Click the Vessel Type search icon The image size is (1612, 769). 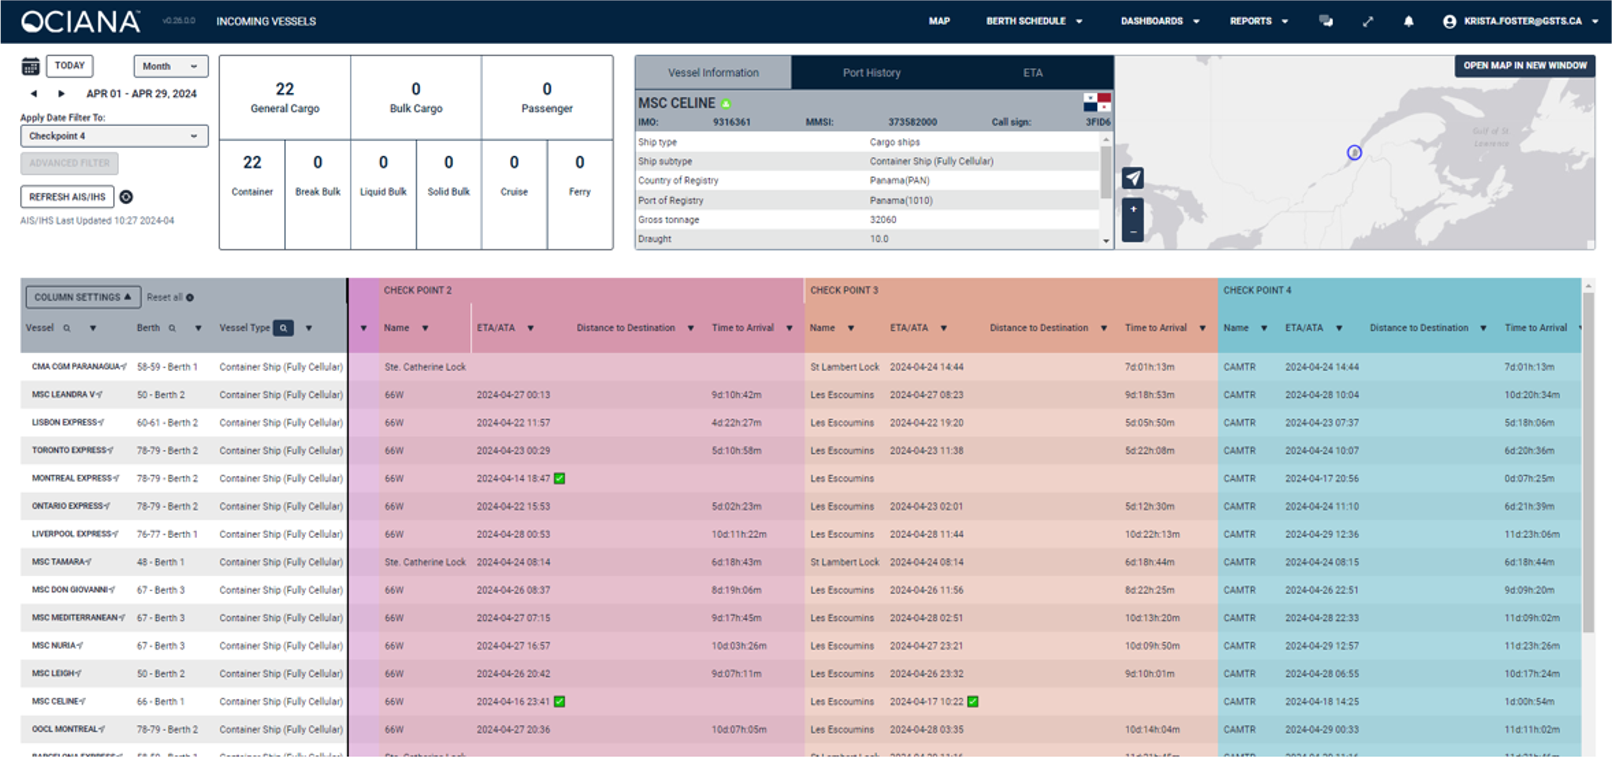pos(284,328)
